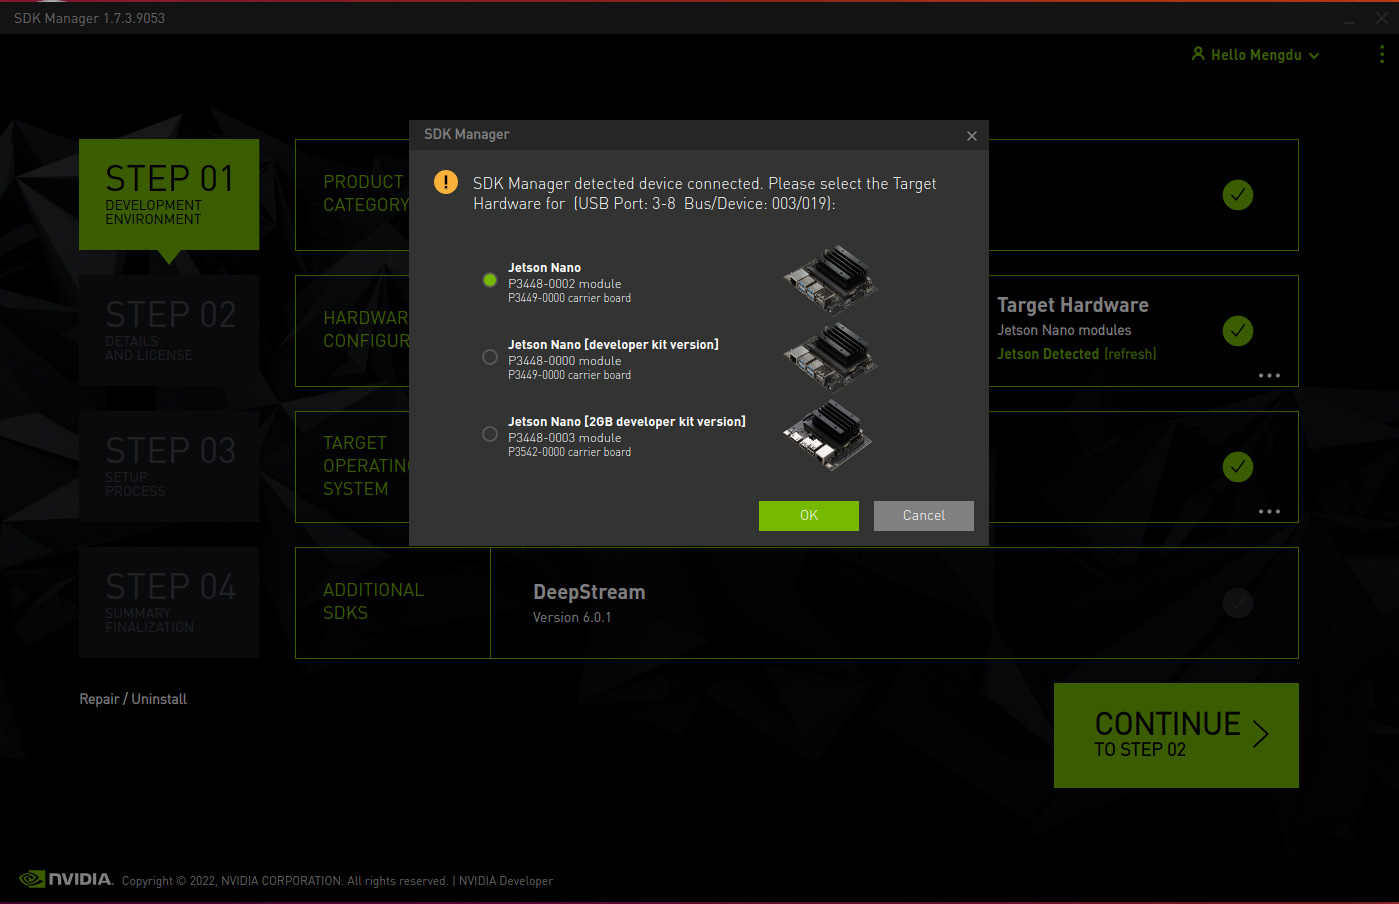The image size is (1399, 904).
Task: Click the Jetson Nano modules text
Action: 1064,330
